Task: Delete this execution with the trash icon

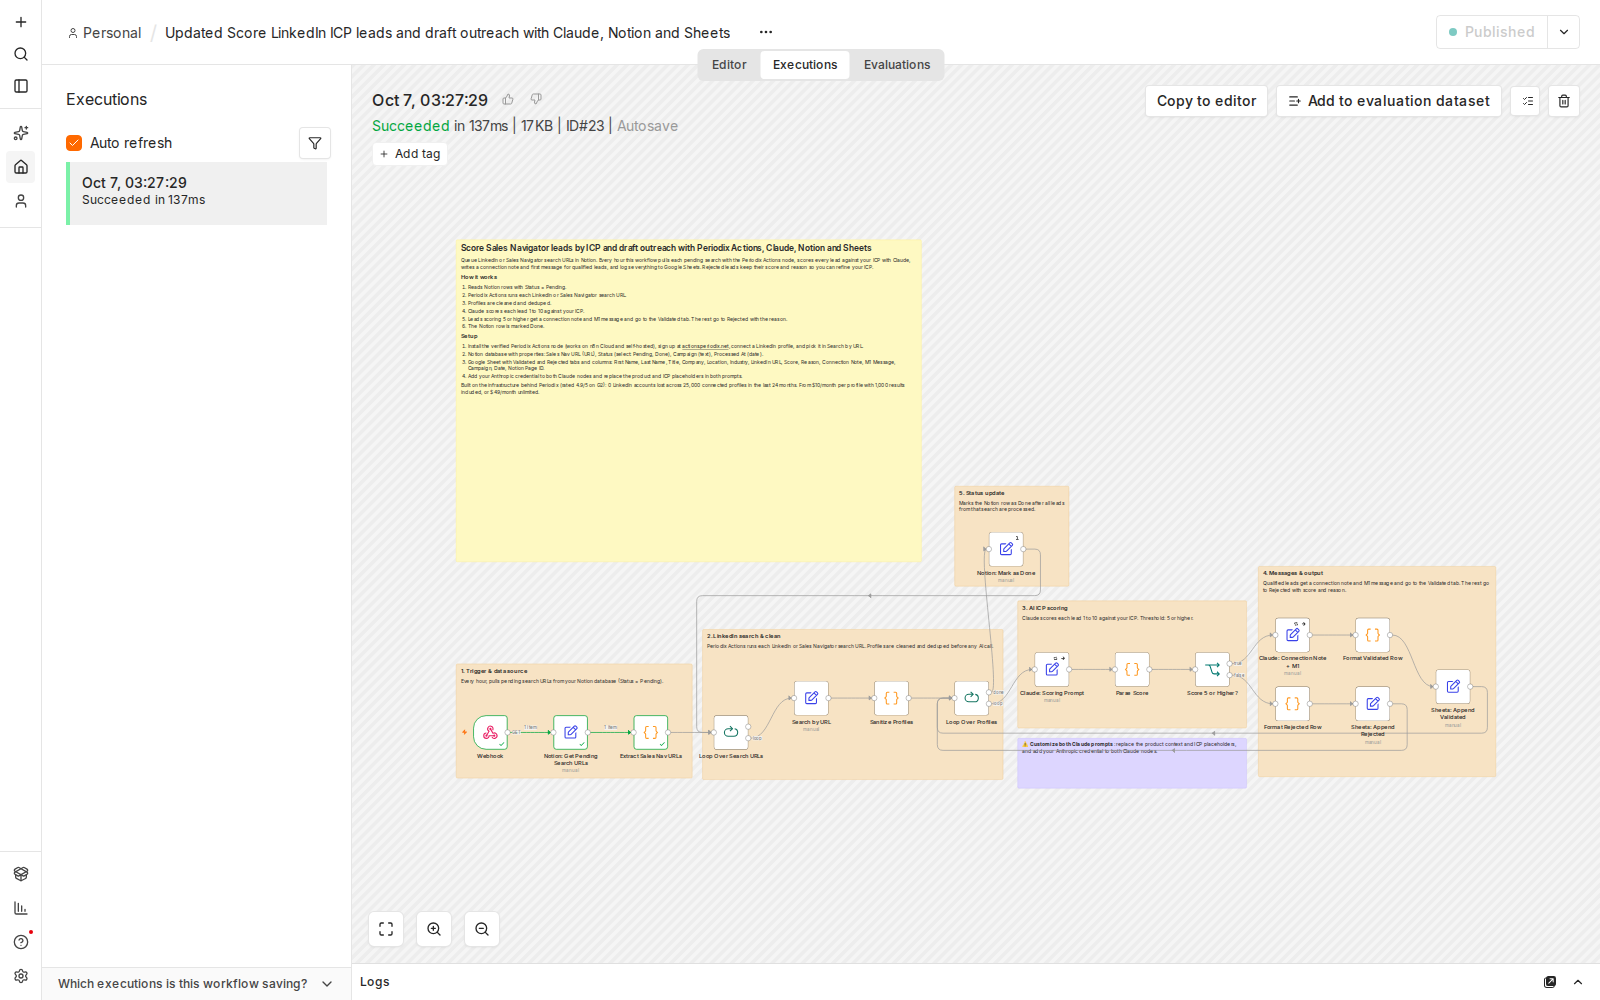Action: [1564, 101]
